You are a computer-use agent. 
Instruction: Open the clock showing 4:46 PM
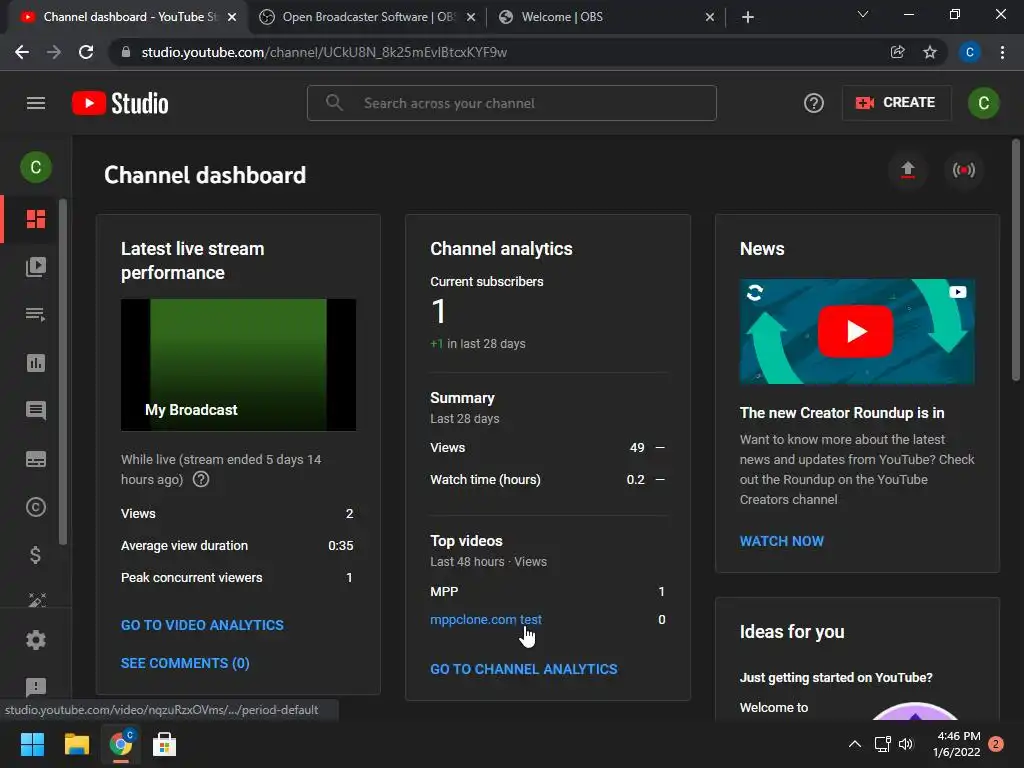pyautogui.click(x=958, y=744)
